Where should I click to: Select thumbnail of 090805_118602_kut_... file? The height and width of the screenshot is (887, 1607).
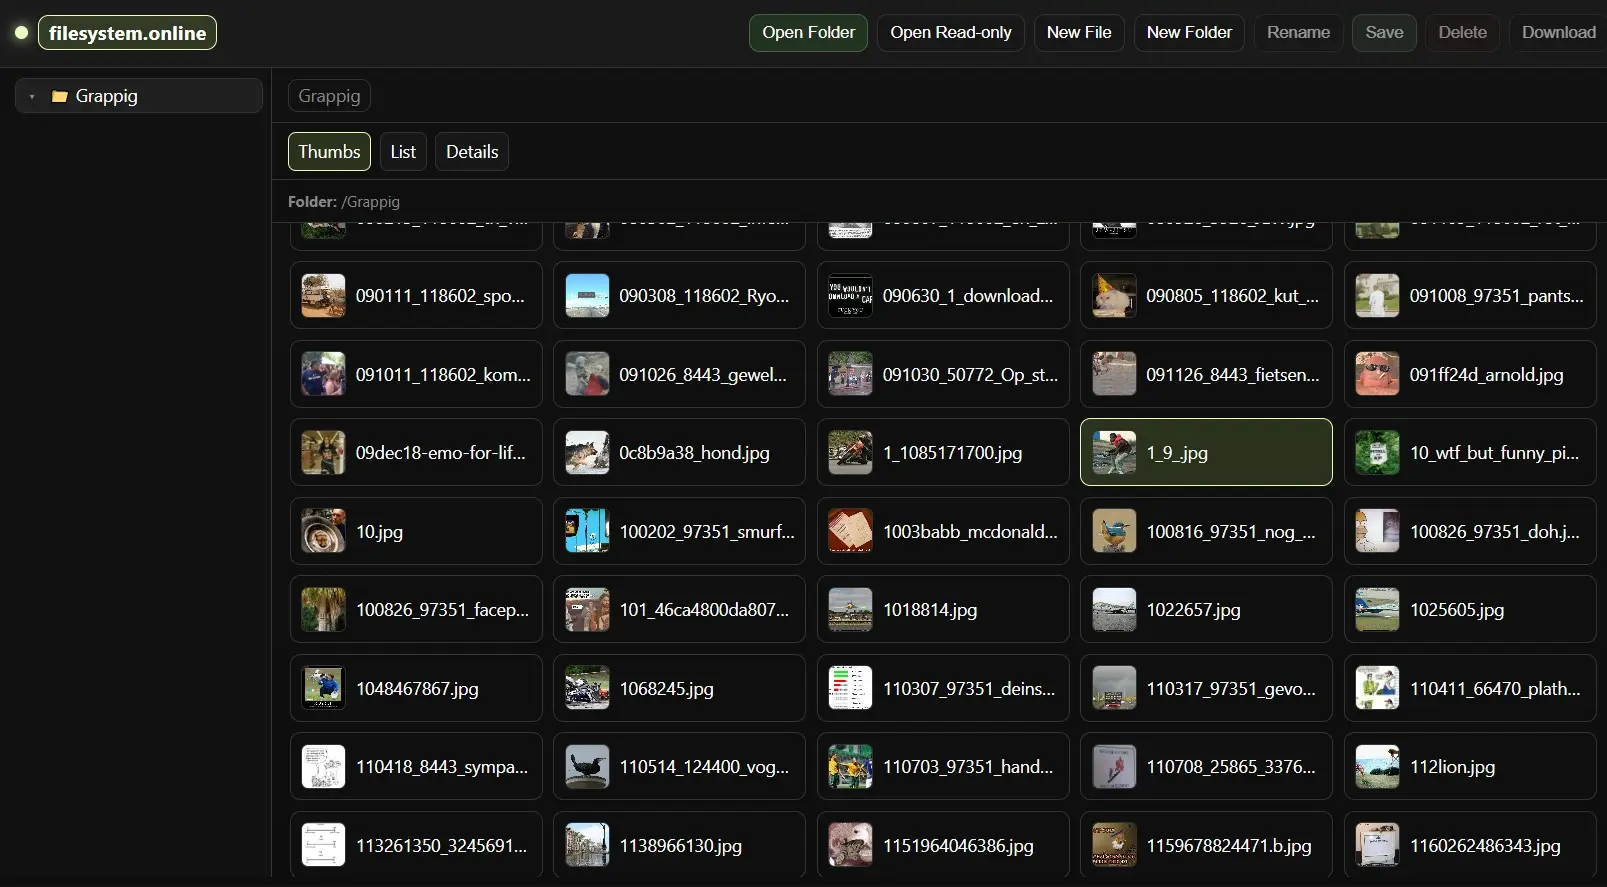point(1114,296)
